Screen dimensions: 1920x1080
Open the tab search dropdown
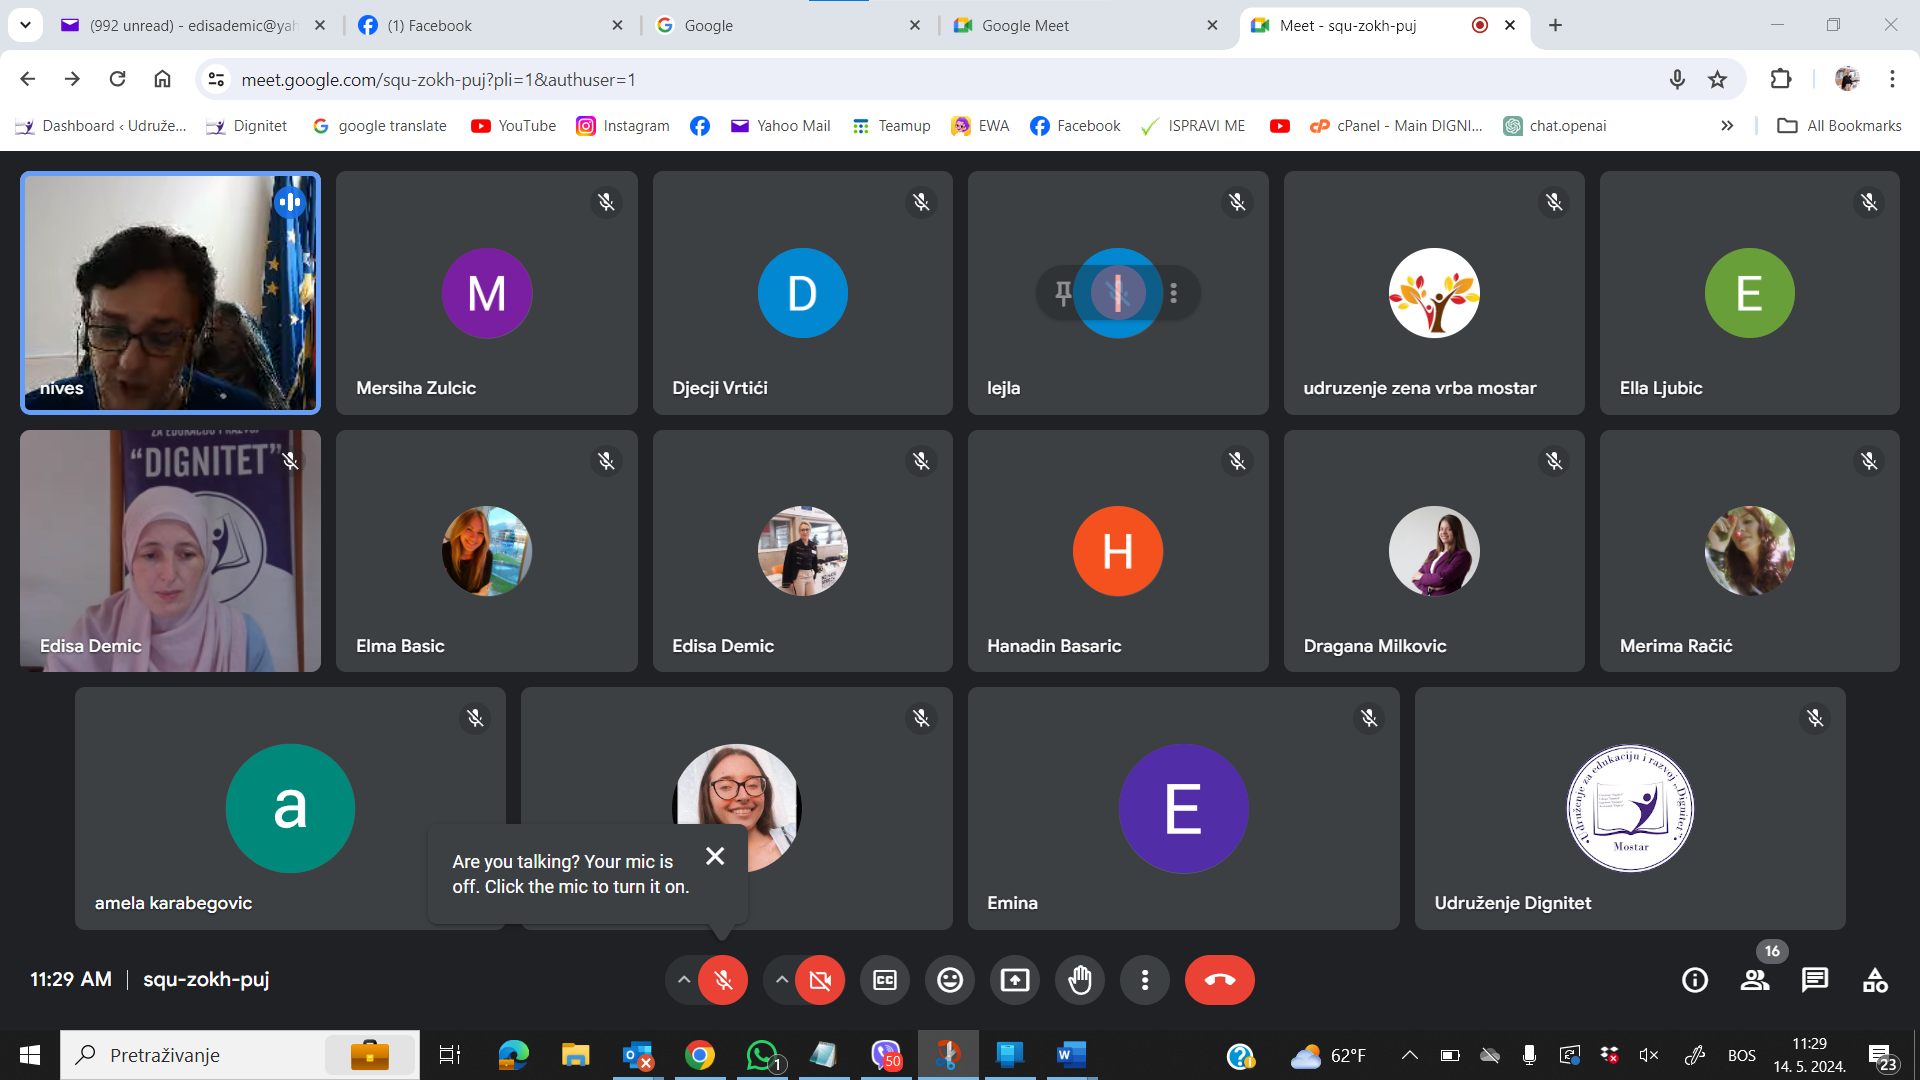pos(25,25)
